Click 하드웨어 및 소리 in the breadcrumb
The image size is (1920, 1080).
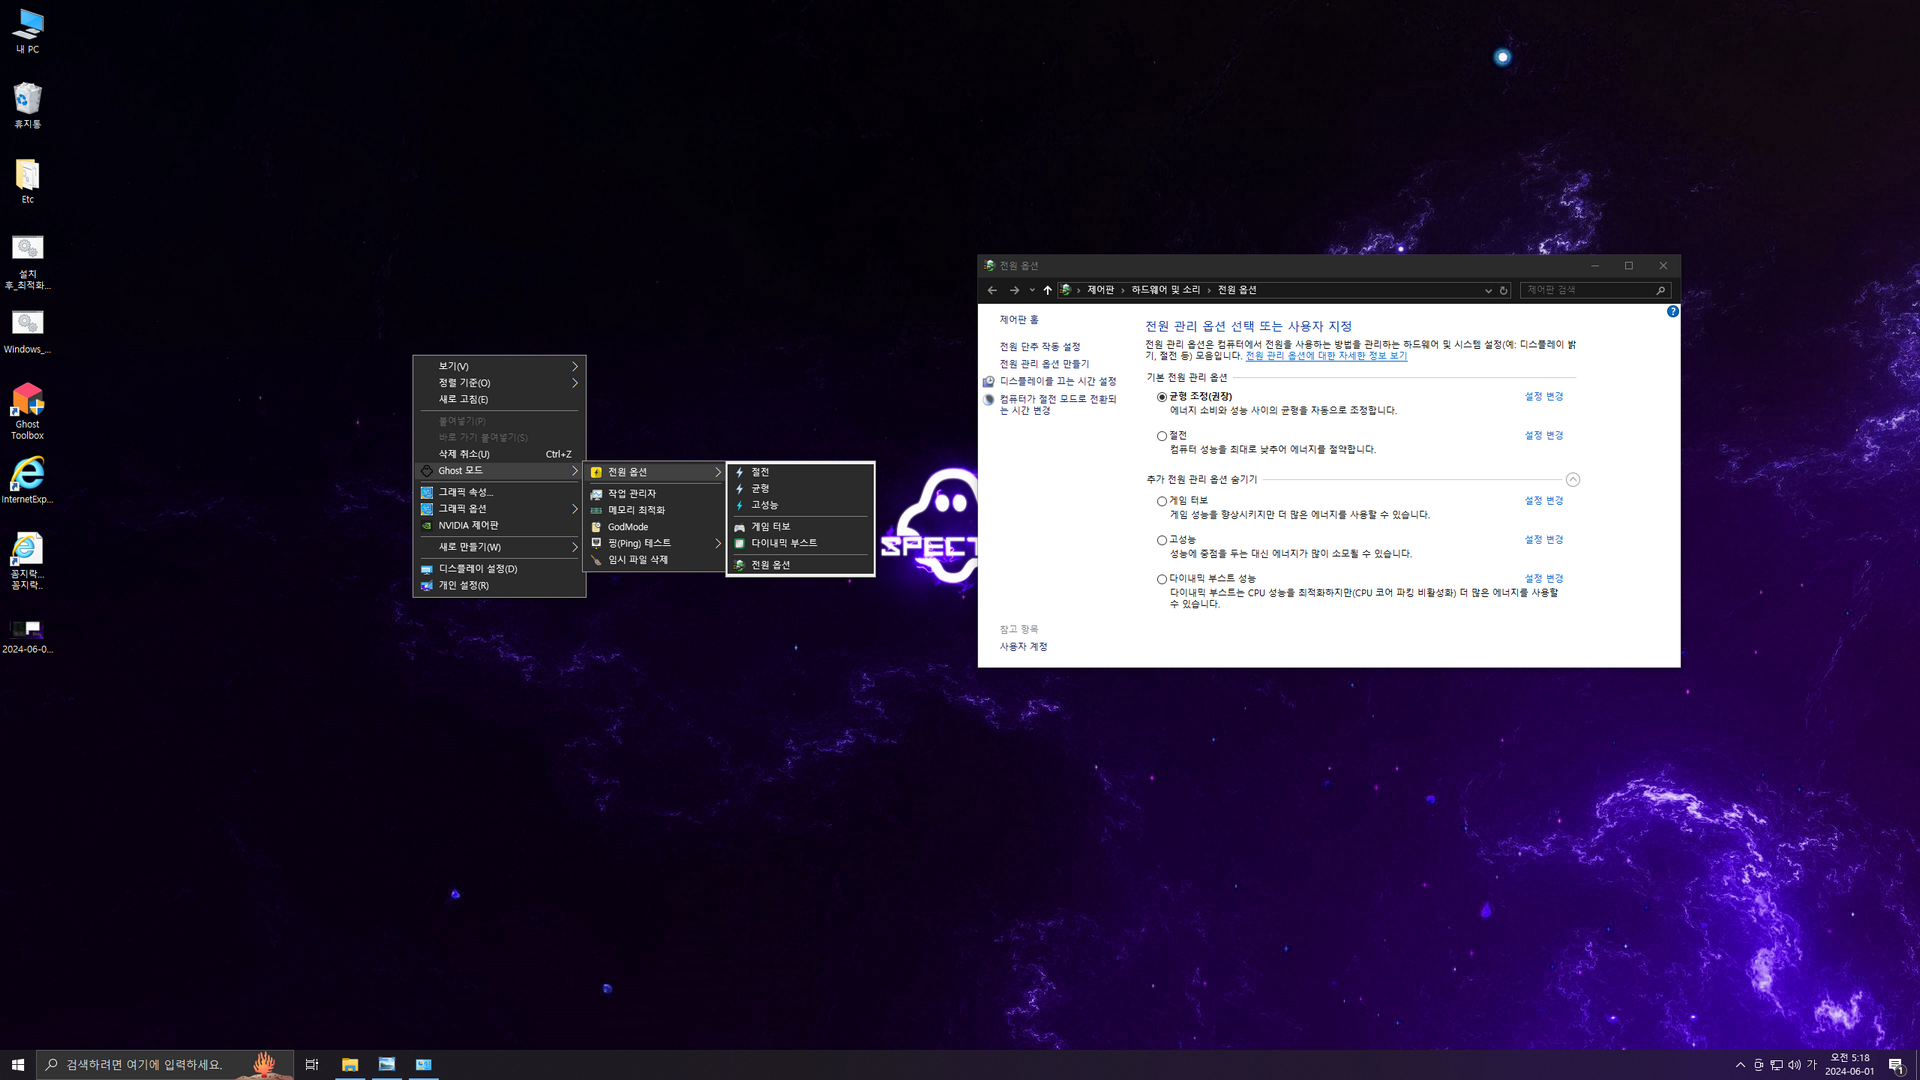click(1165, 290)
